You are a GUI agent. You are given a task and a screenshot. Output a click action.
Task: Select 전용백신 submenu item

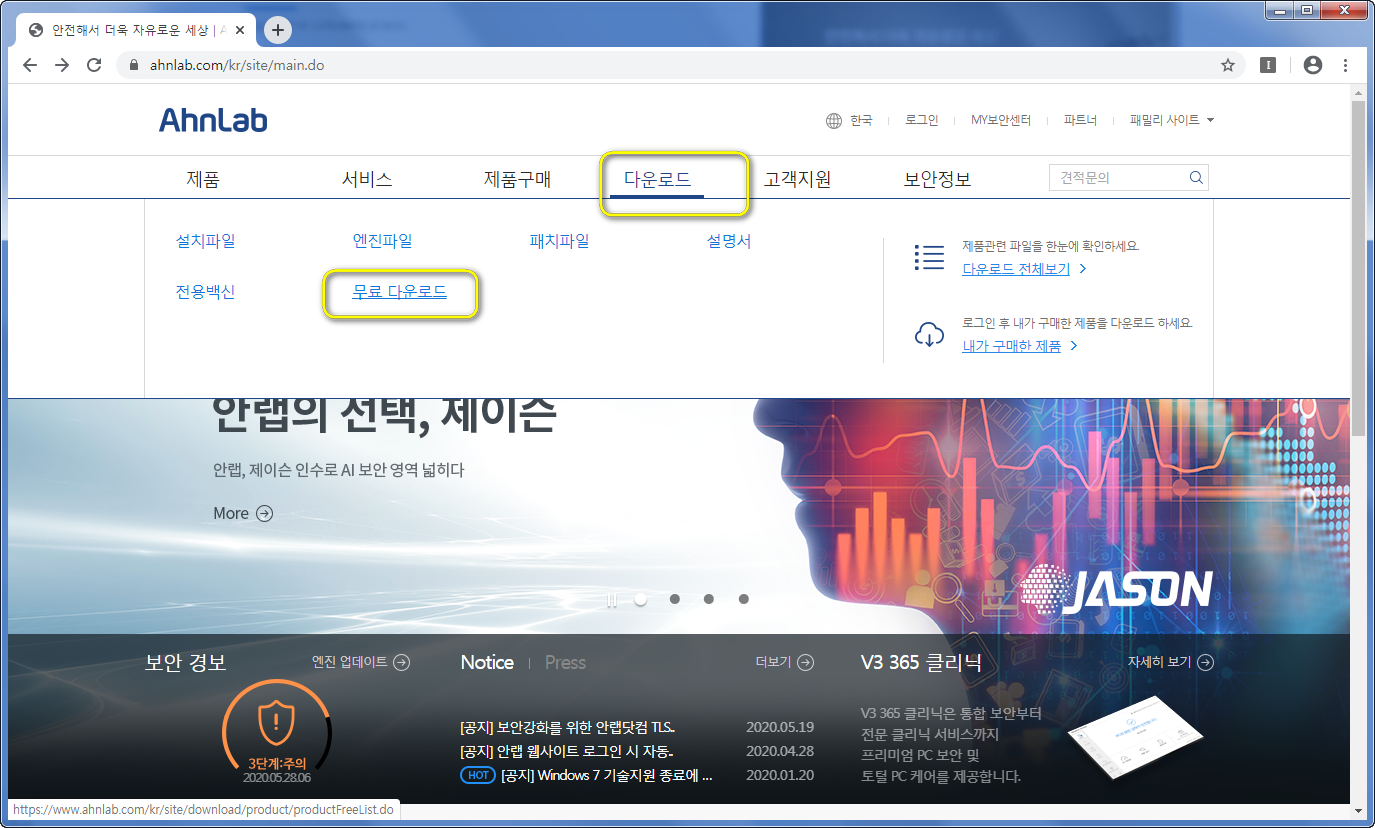click(205, 292)
